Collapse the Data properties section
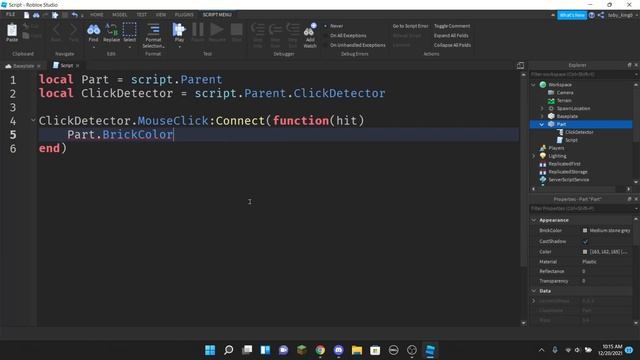Image resolution: width=640 pixels, height=360 pixels. [534, 291]
